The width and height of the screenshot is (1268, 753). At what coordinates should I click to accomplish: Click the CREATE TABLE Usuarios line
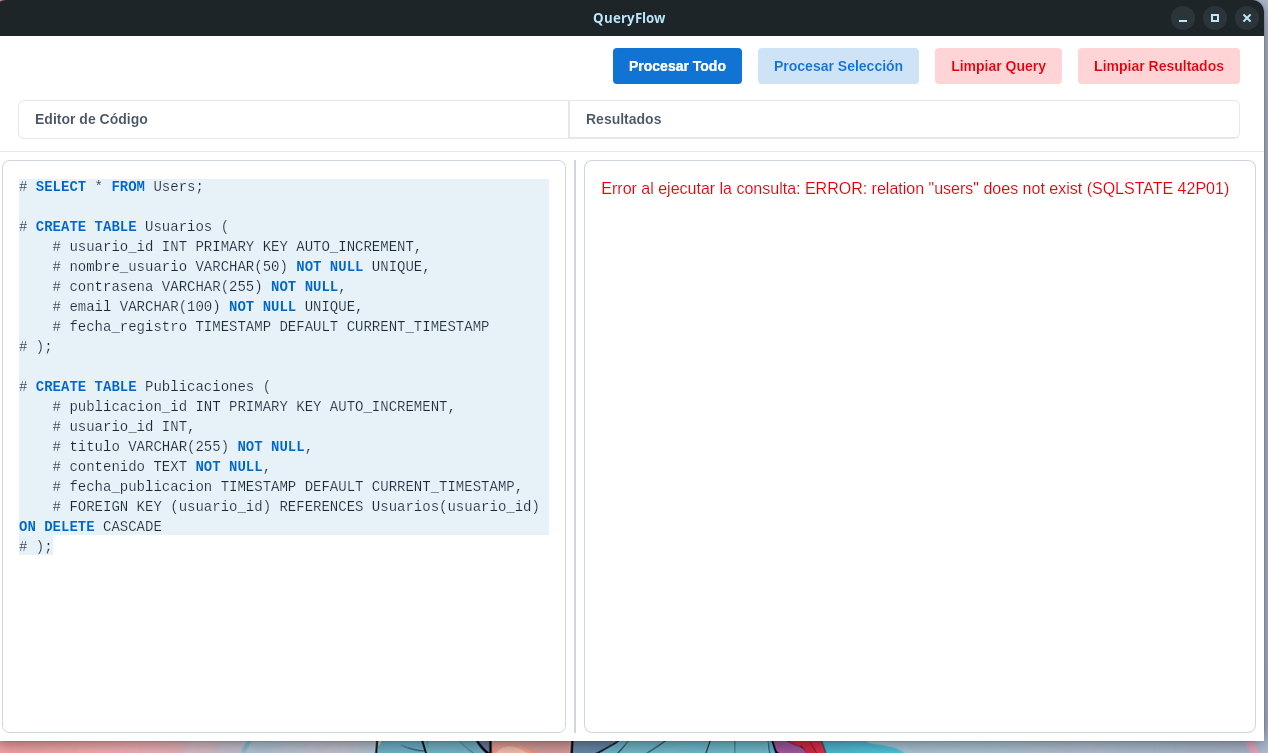[124, 227]
